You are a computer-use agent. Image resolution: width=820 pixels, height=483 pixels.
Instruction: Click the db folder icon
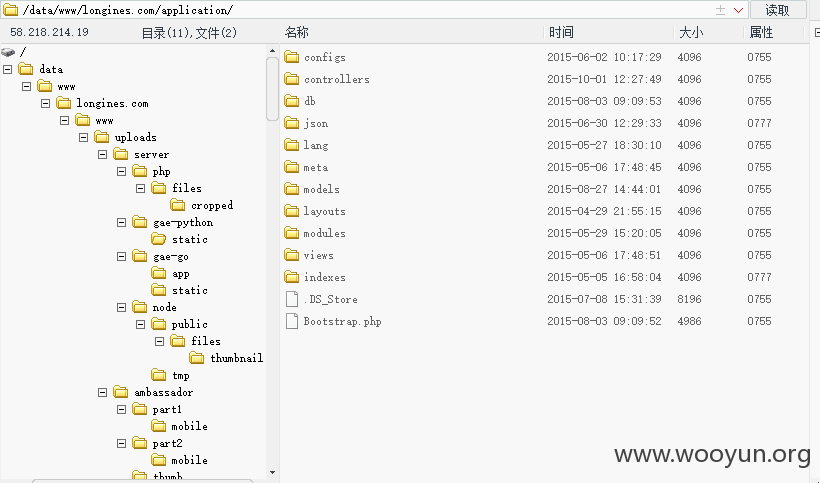point(292,101)
